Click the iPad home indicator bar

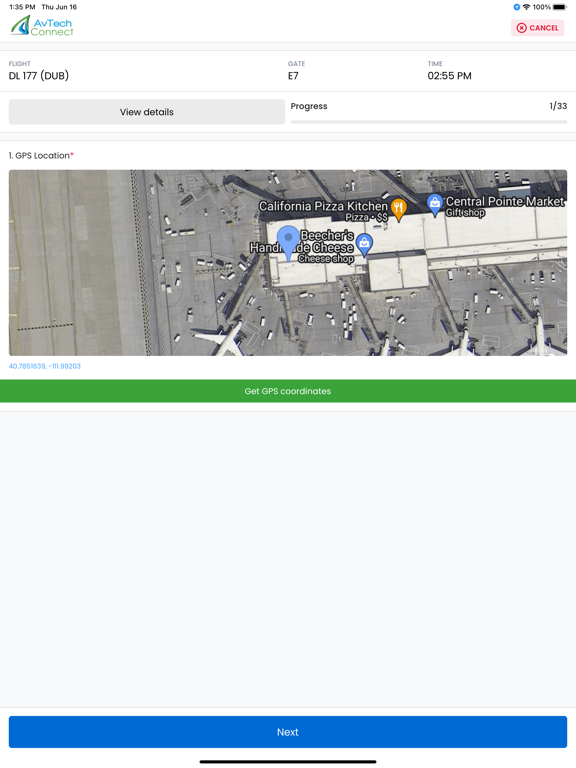[288, 762]
